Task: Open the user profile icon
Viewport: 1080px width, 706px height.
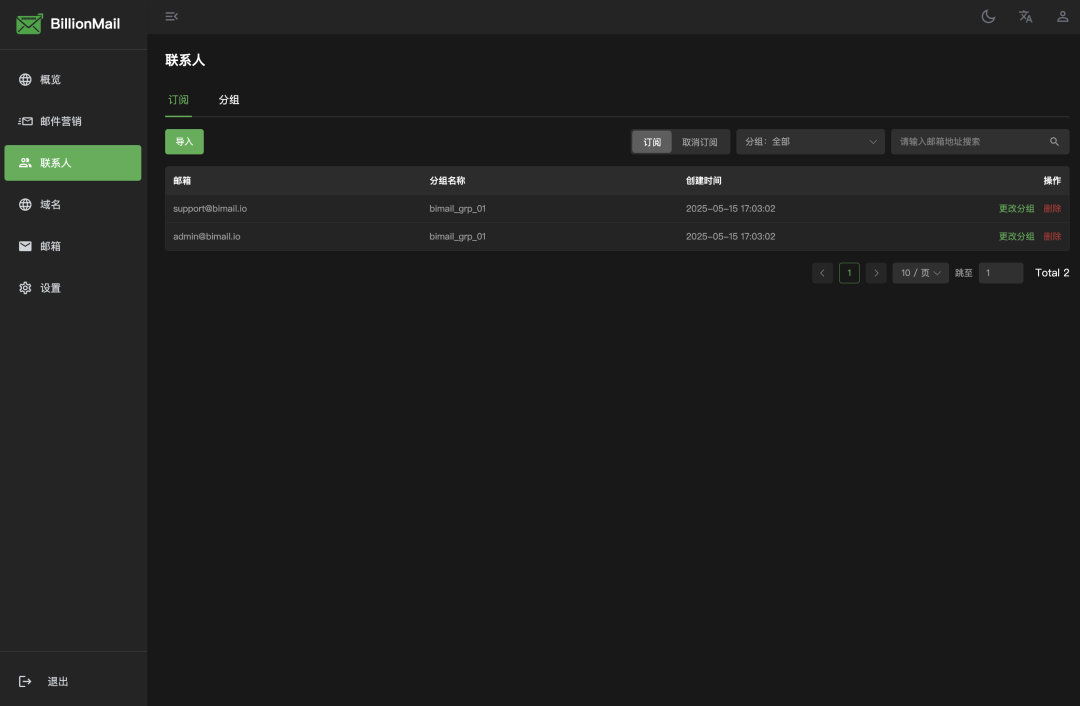Action: (1063, 17)
